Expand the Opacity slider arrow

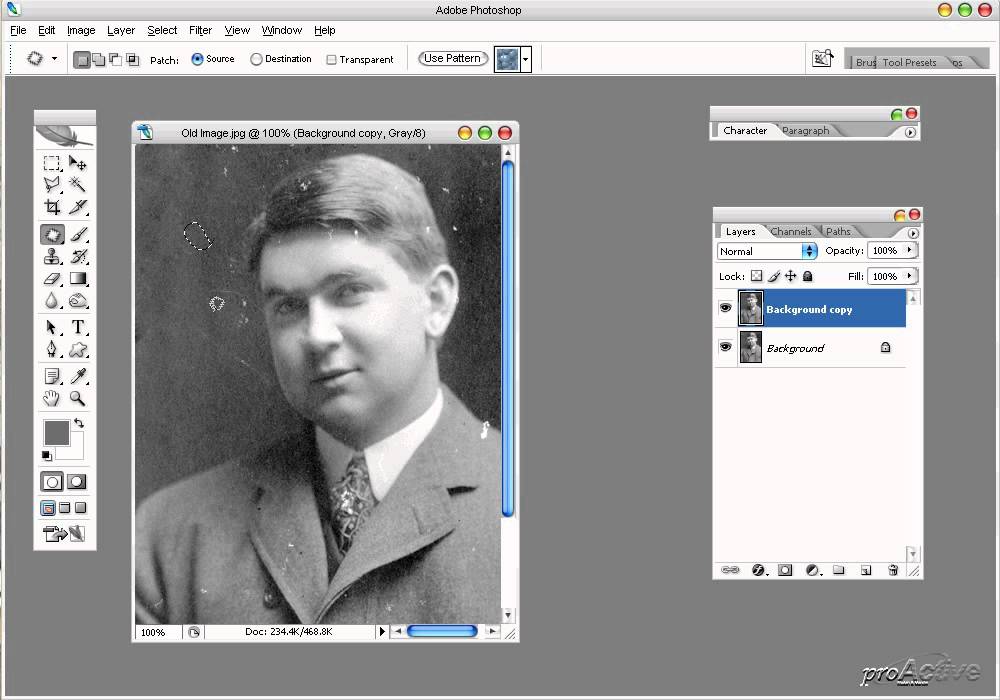[910, 251]
